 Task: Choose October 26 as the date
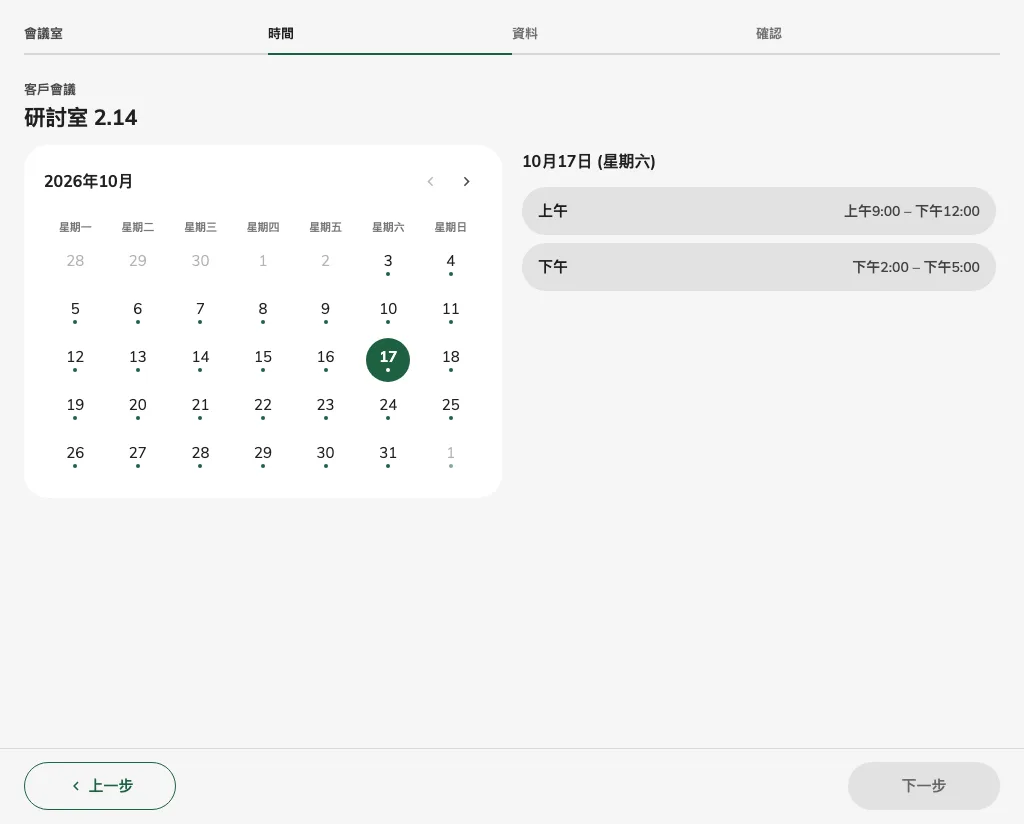point(75,456)
